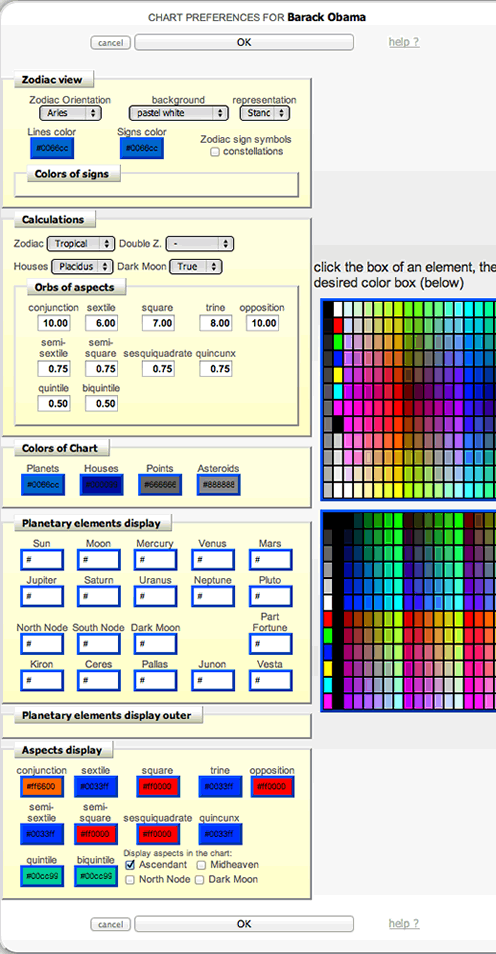Select the sextile aspect color swatch
The height and width of the screenshot is (954, 496).
point(96,786)
